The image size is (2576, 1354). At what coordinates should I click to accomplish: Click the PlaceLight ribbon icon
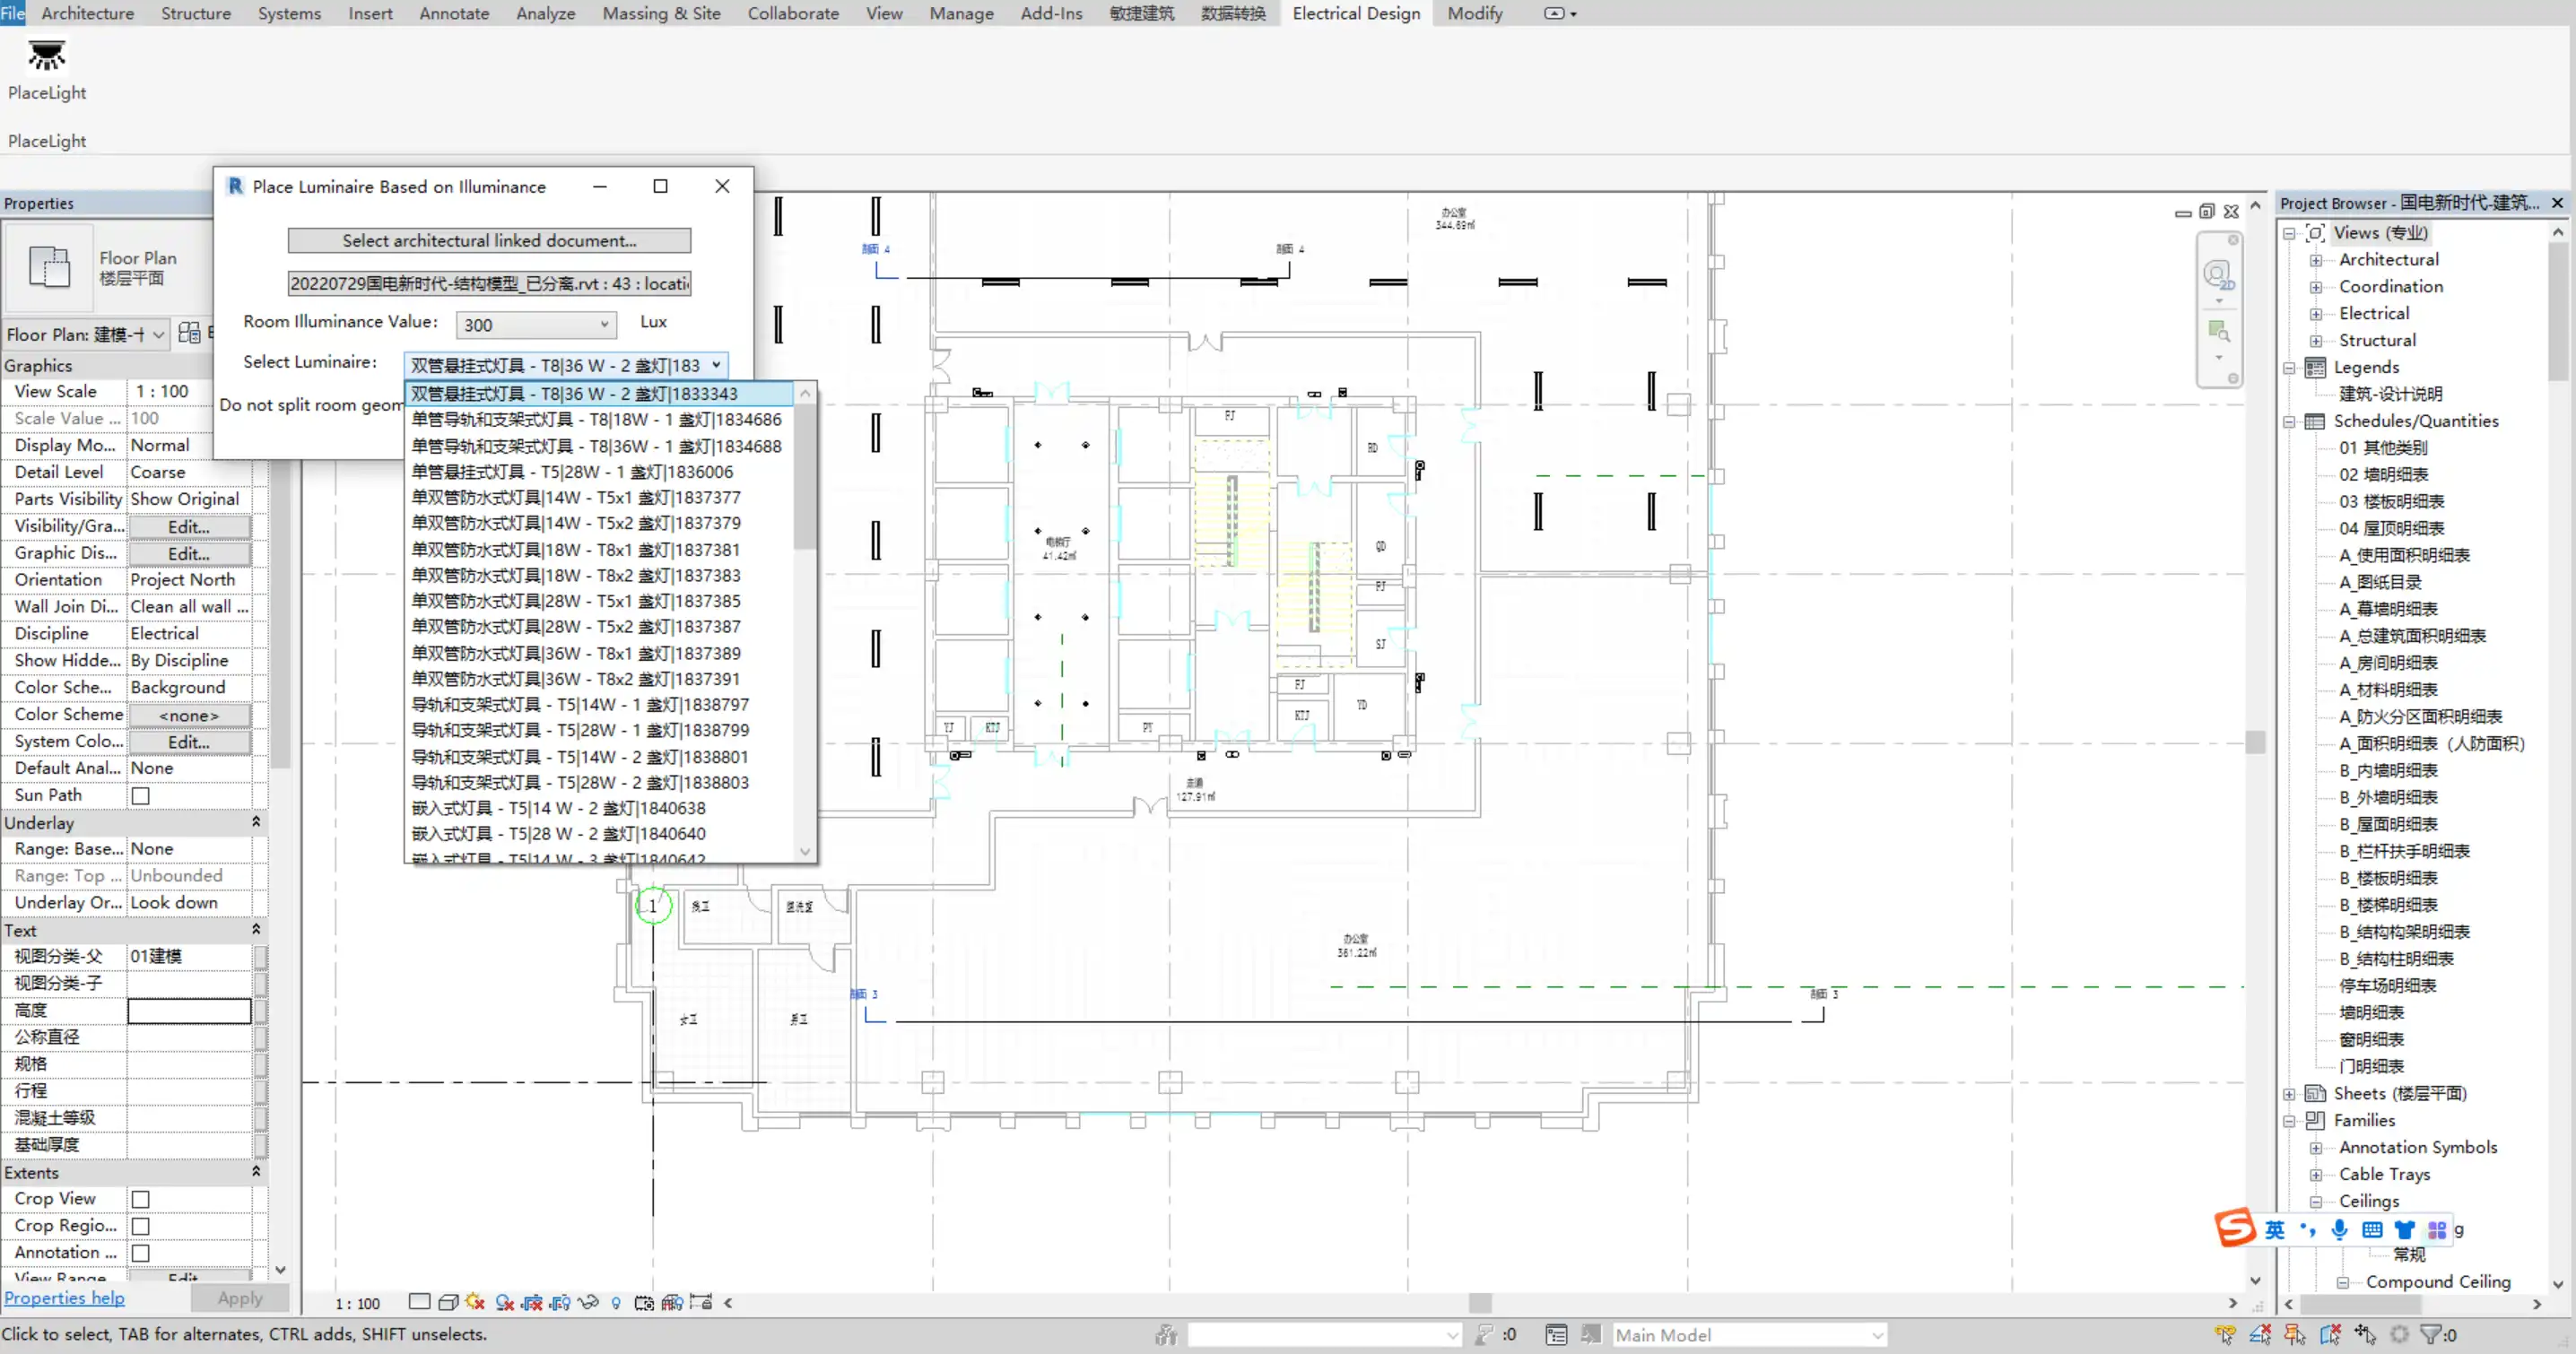(x=46, y=56)
